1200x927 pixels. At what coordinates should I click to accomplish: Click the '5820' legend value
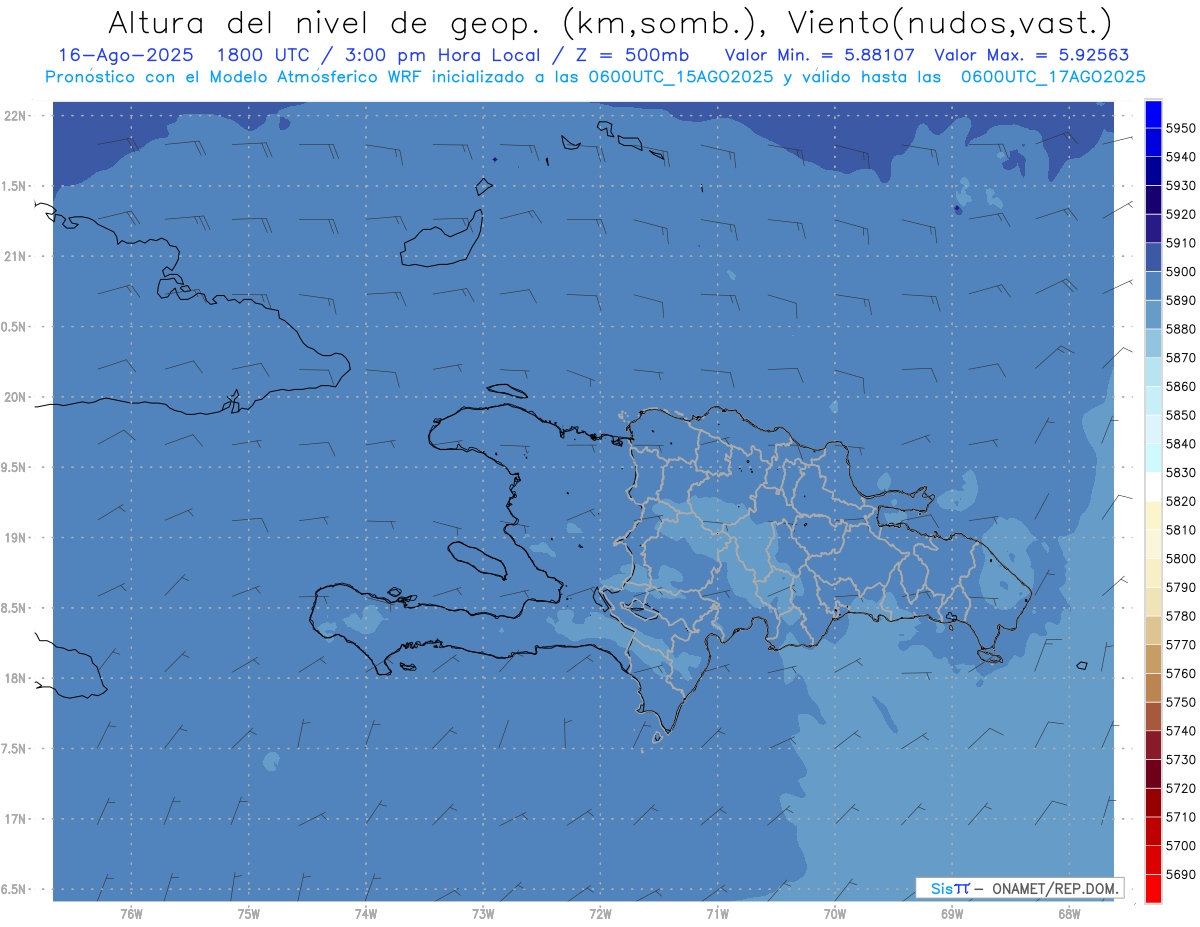1181,501
